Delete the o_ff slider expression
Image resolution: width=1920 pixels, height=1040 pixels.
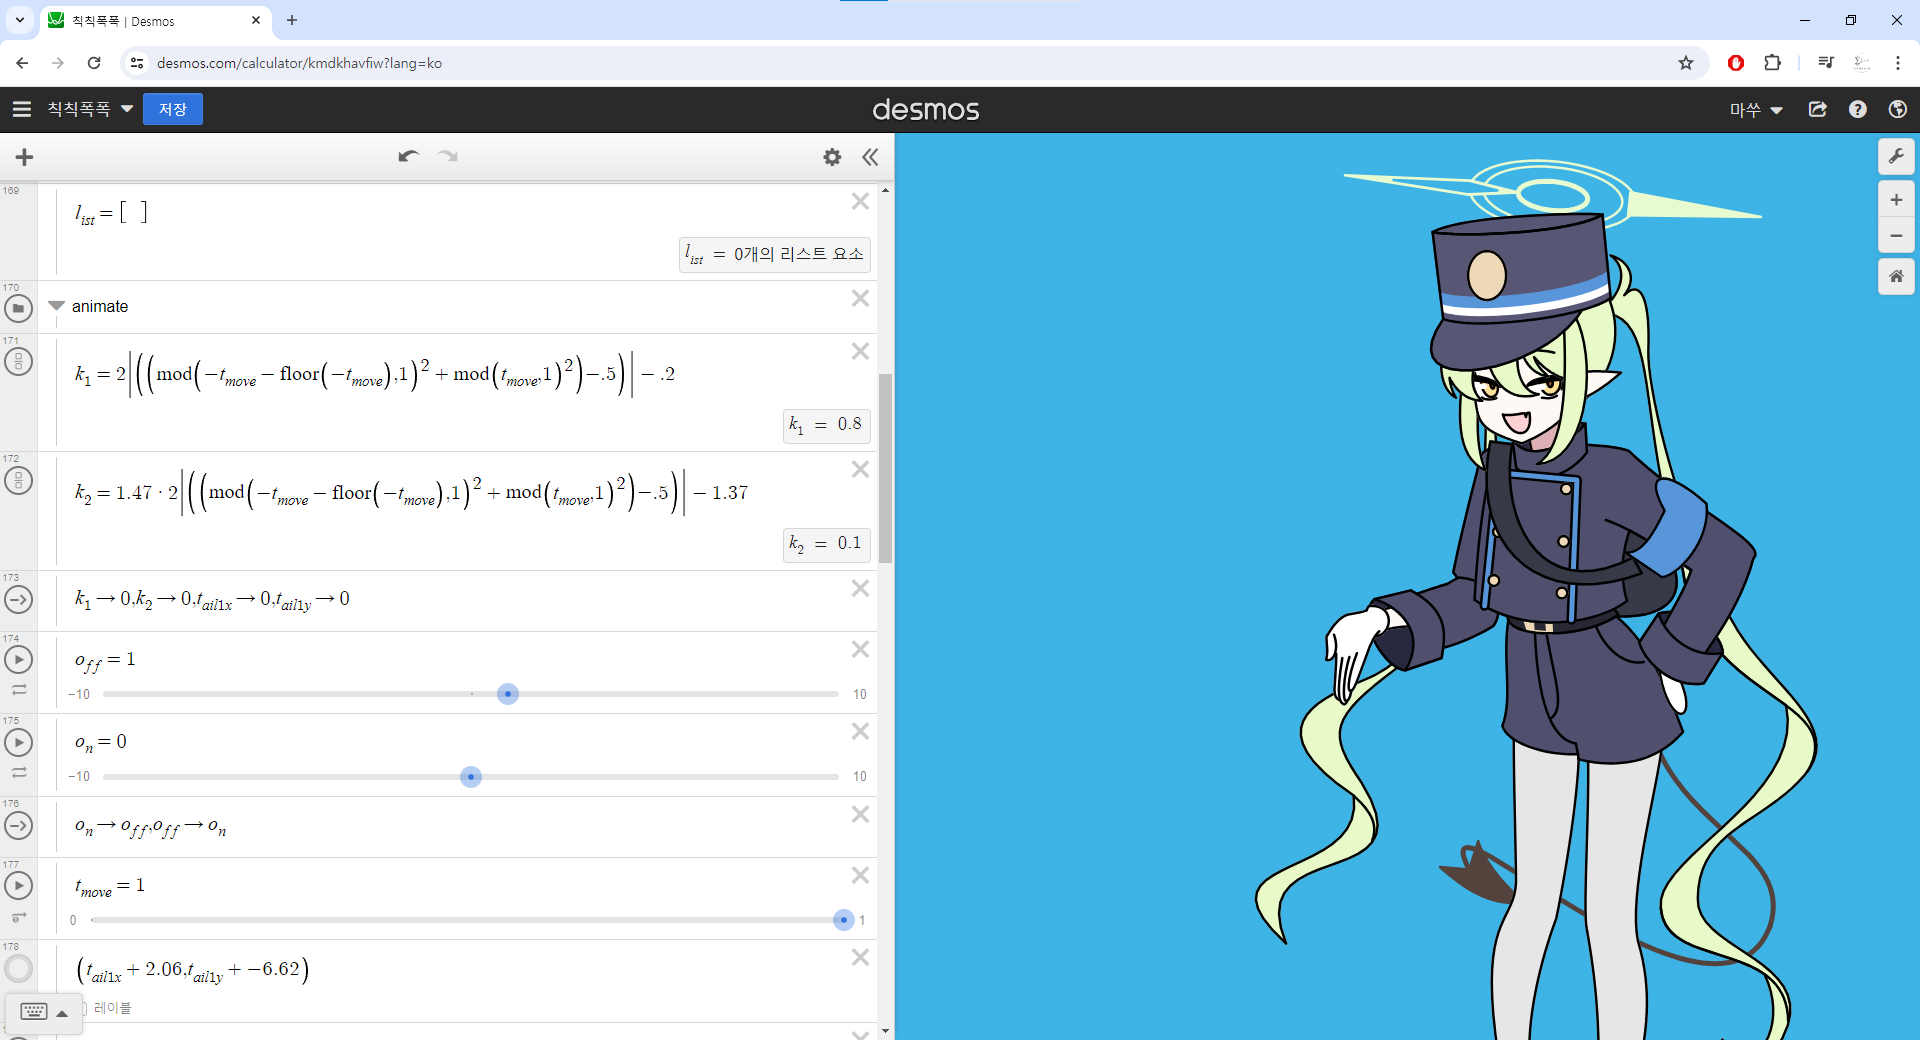(860, 650)
